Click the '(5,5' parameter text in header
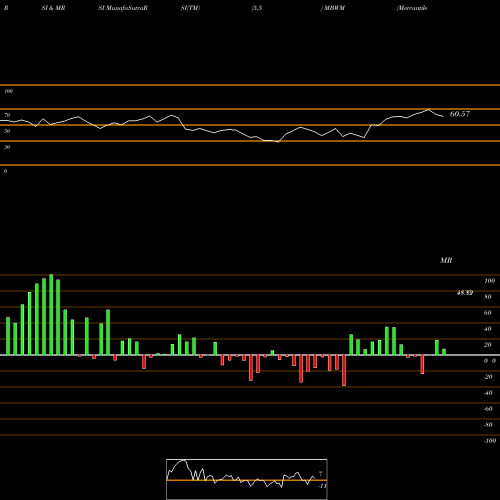The height and width of the screenshot is (500, 500). point(257,8)
